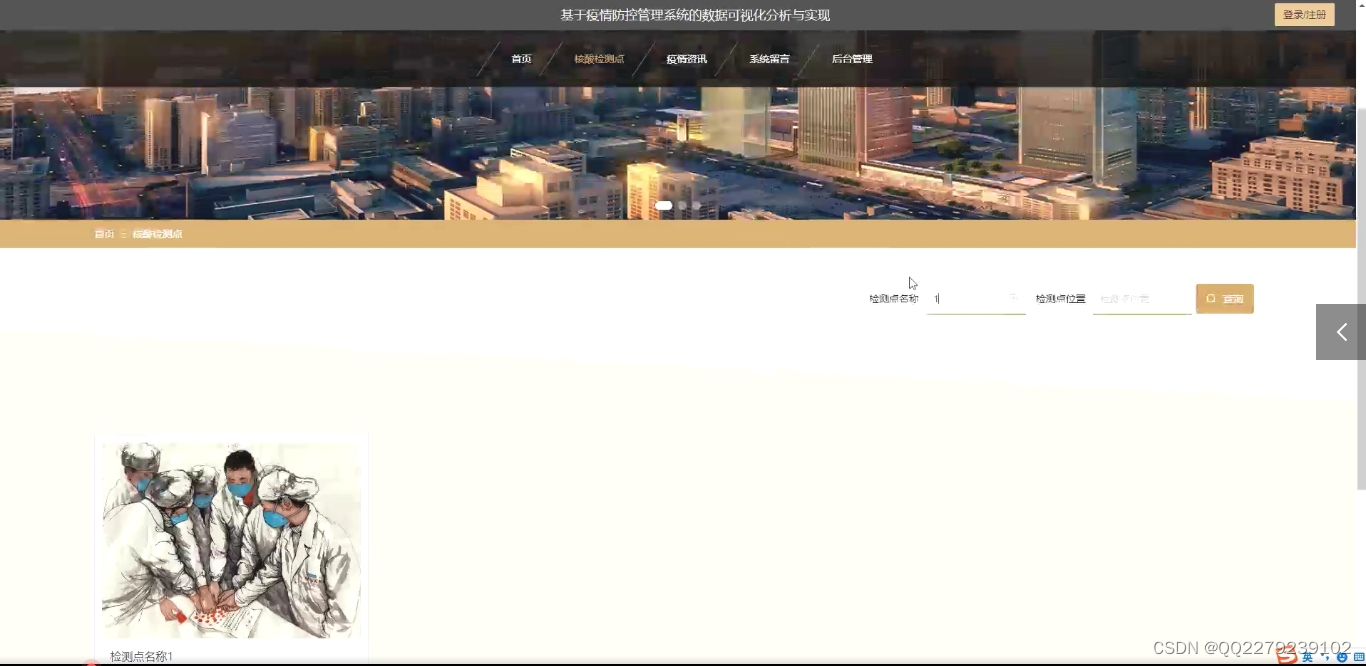Click the 登录/注册 button

click(x=1304, y=14)
